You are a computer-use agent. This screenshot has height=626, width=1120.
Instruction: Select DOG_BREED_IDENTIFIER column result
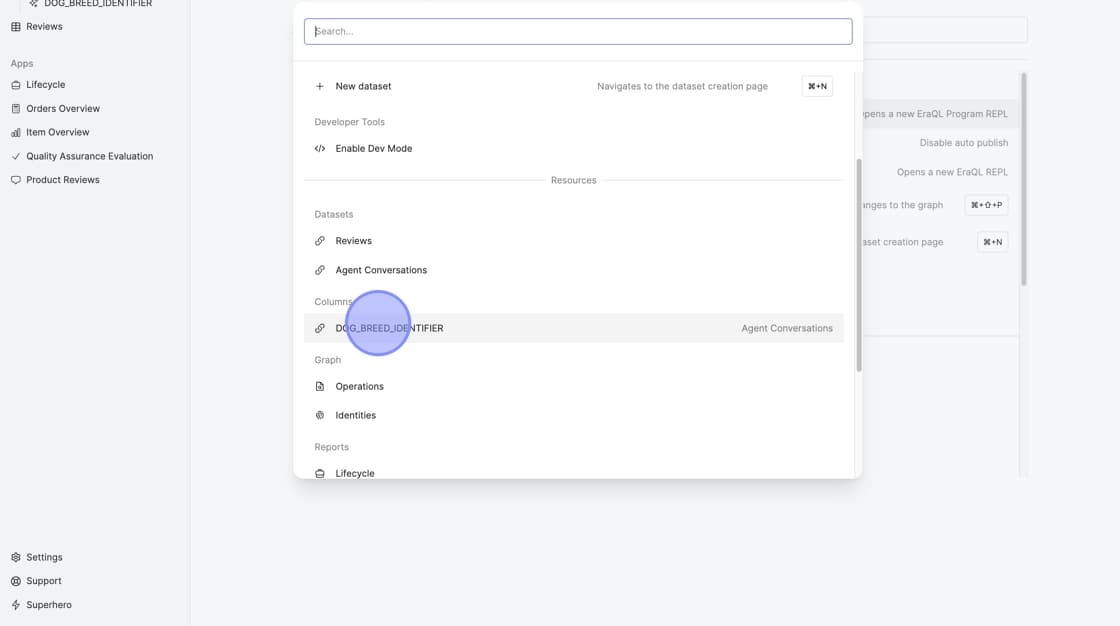click(389, 328)
